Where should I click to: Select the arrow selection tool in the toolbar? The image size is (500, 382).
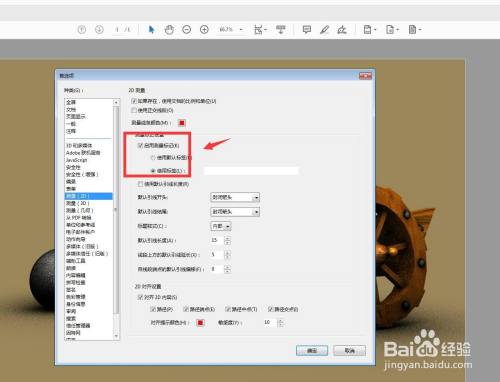151,30
